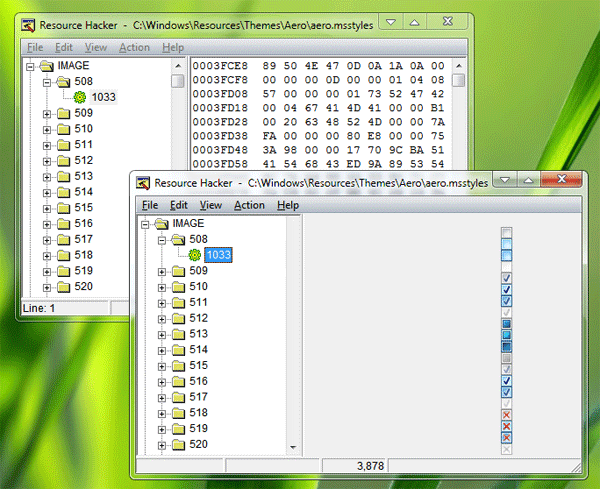
Task: Click folder icon of 512 in front window
Action: [x=178, y=318]
